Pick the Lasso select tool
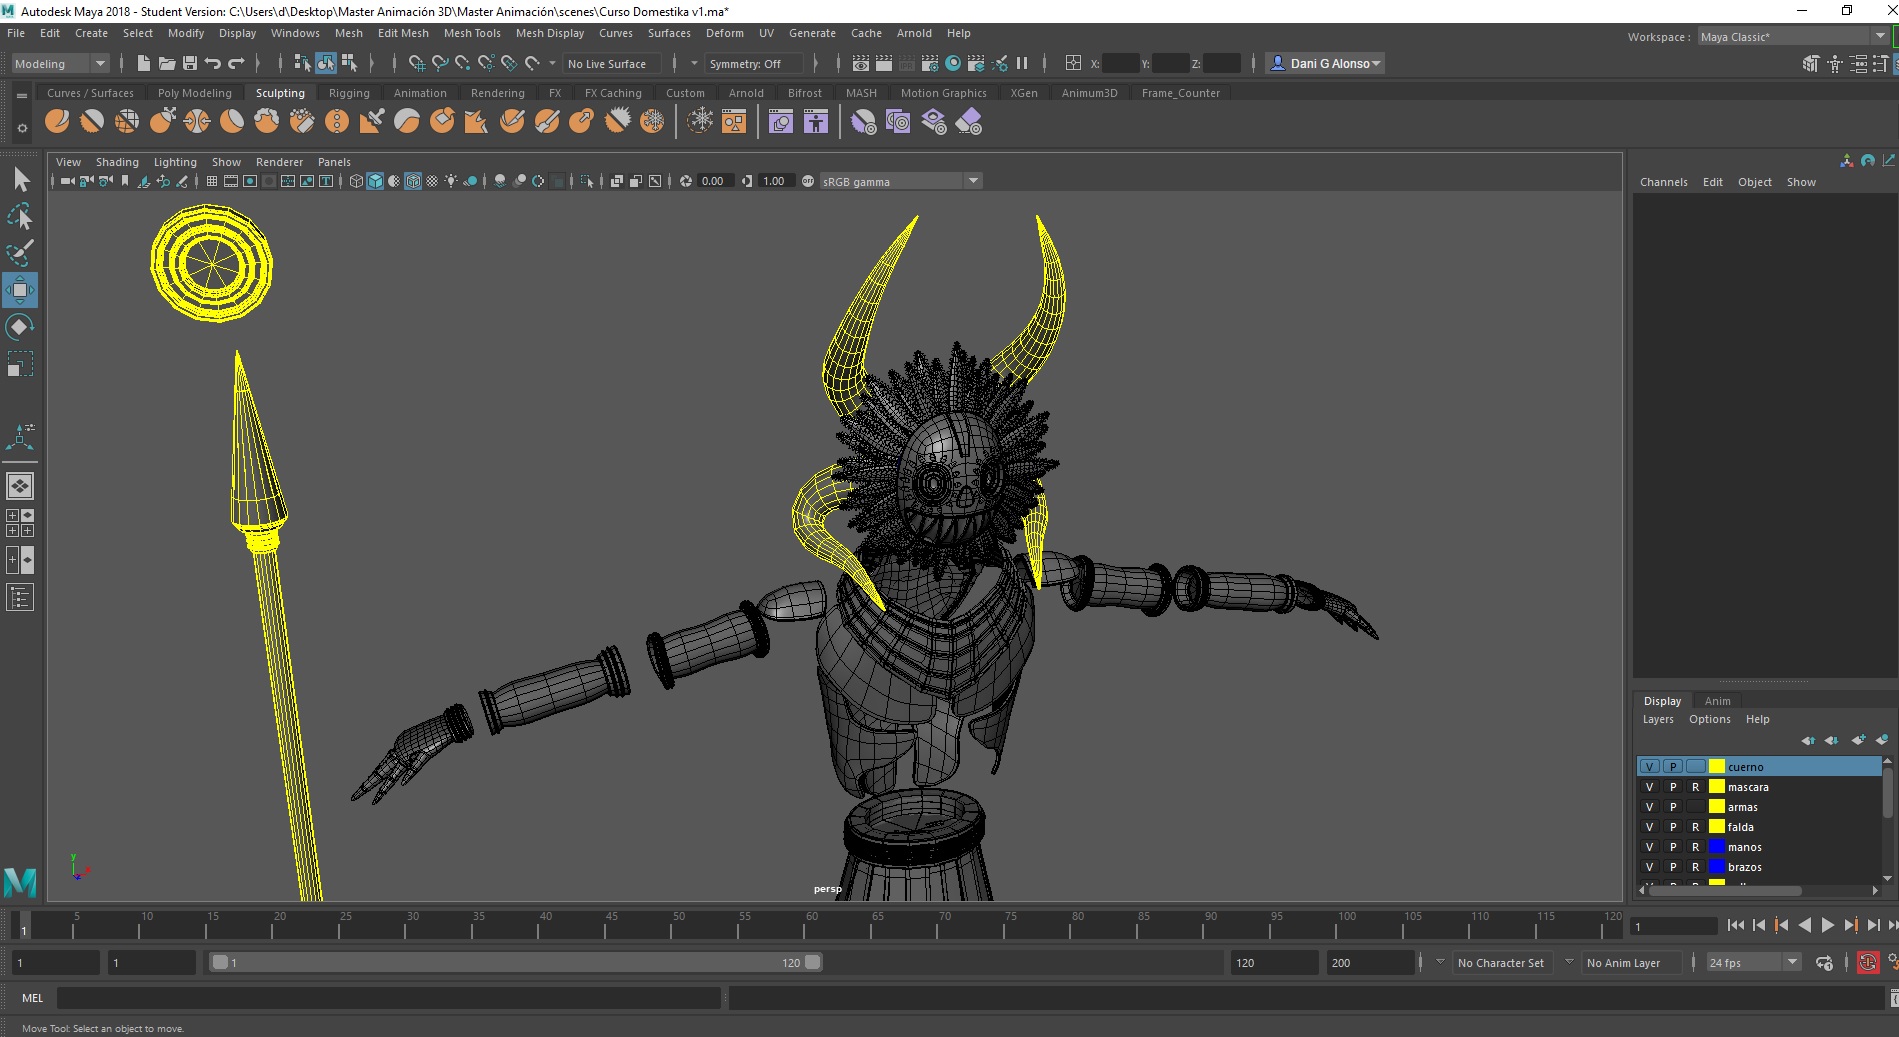The image size is (1899, 1037). pyautogui.click(x=20, y=216)
